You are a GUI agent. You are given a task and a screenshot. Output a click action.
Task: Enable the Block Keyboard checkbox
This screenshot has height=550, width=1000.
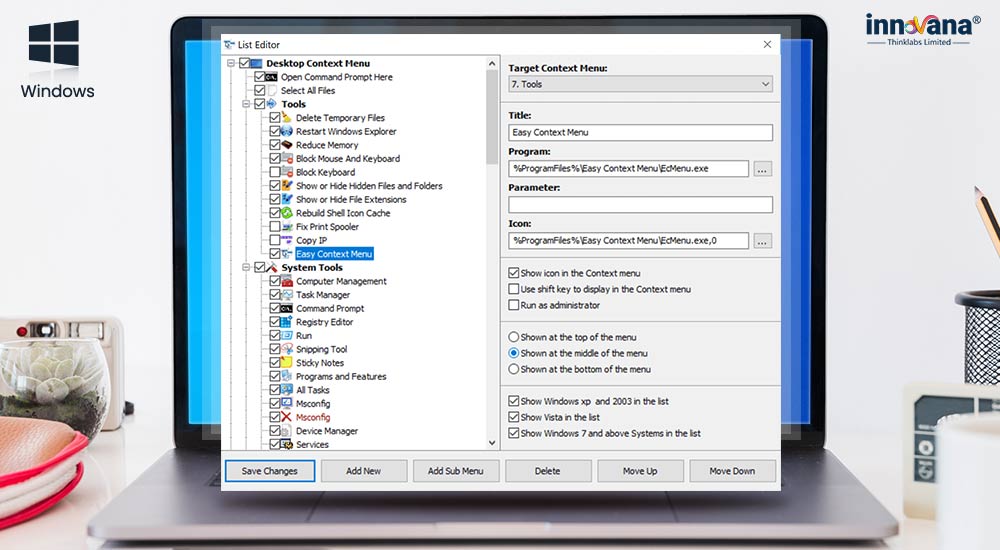(275, 172)
